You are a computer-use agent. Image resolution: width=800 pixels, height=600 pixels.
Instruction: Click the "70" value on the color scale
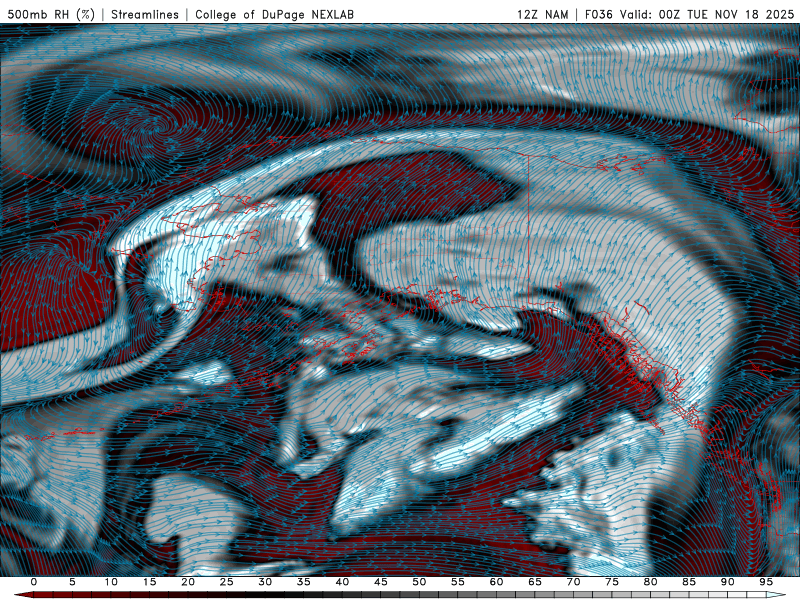click(x=573, y=582)
